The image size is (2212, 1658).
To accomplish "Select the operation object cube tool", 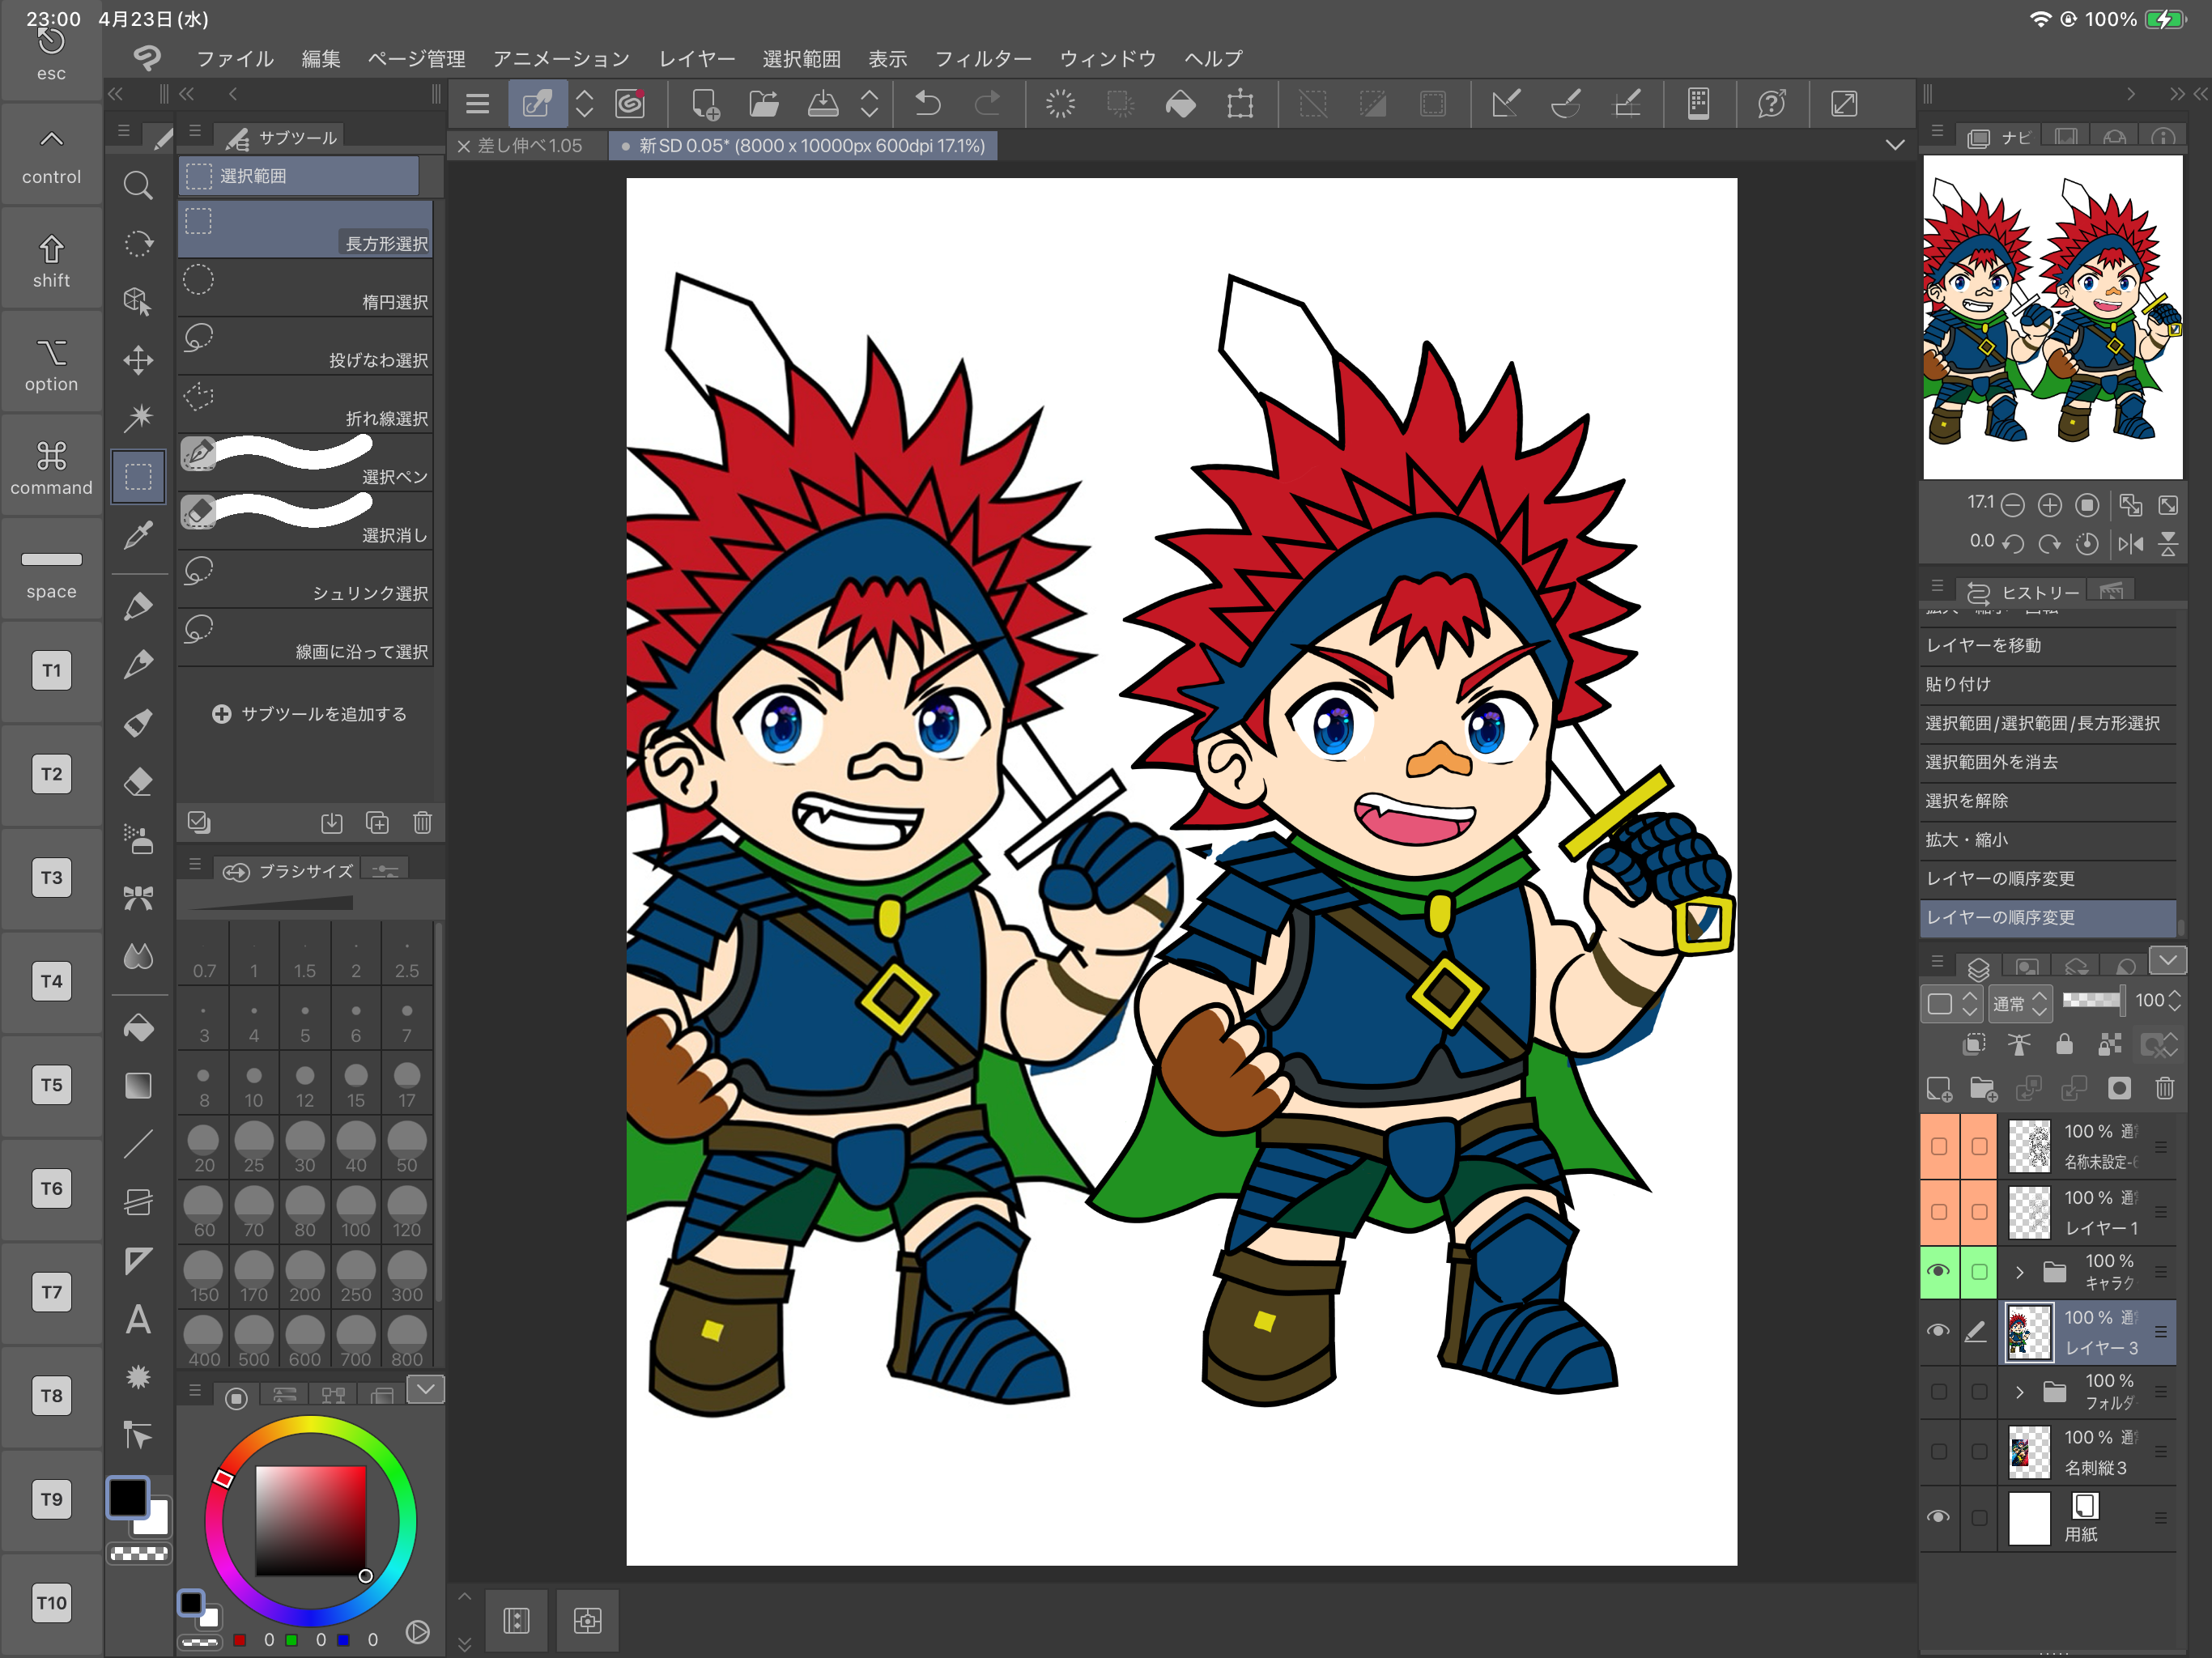I will click(138, 301).
